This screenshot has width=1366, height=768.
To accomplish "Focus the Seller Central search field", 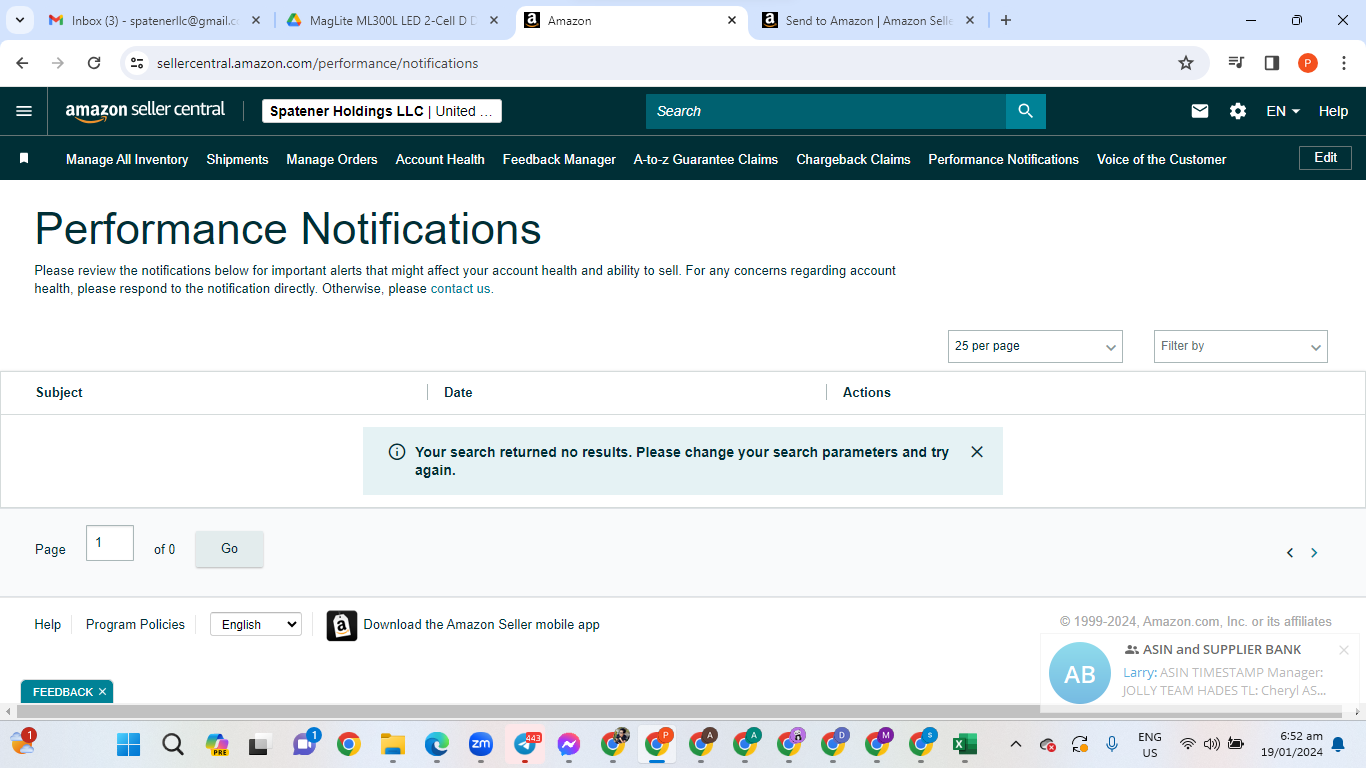I will pos(826,111).
